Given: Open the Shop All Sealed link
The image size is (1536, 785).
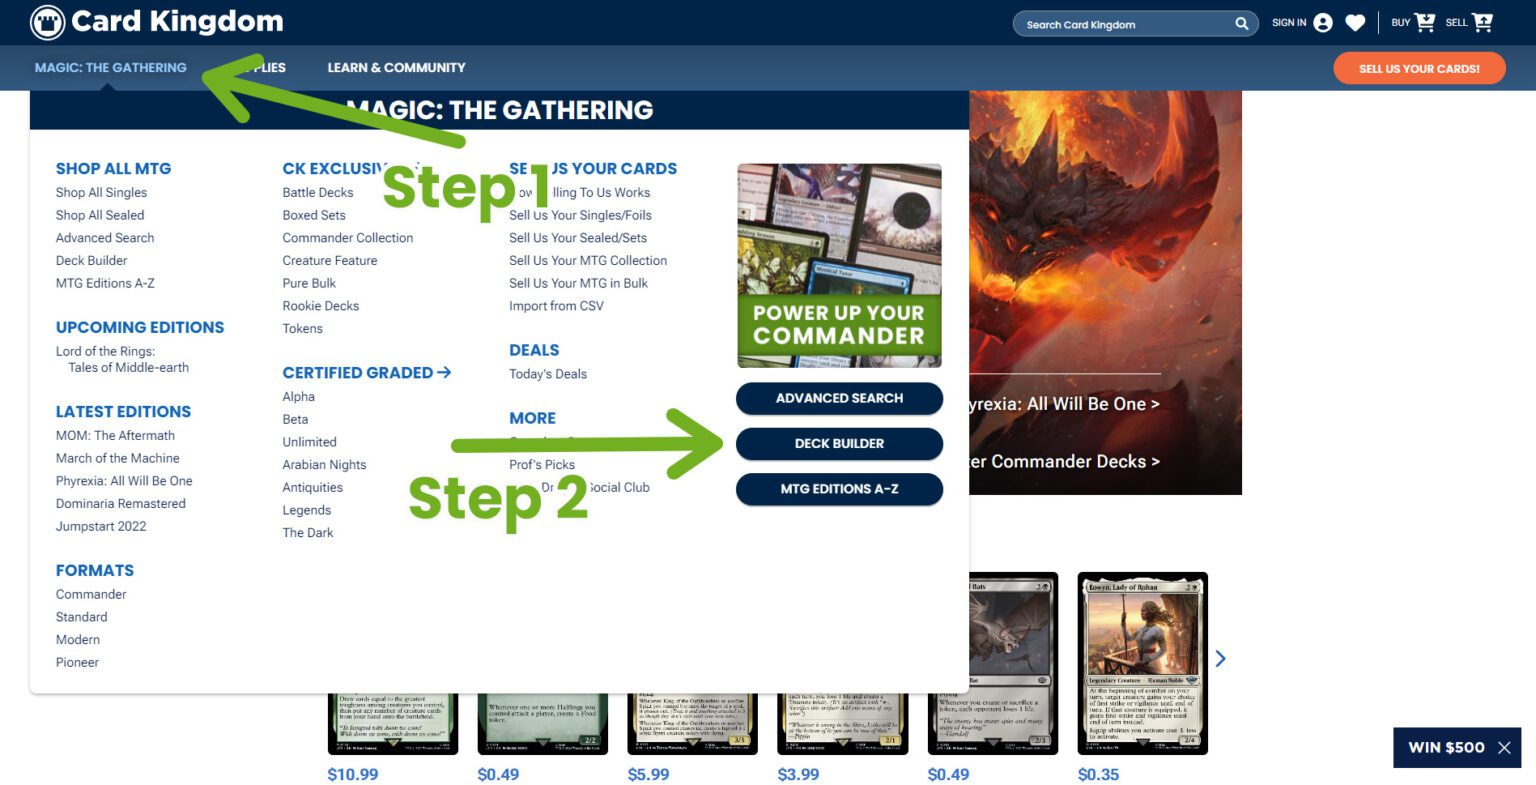Looking at the screenshot, I should [100, 215].
